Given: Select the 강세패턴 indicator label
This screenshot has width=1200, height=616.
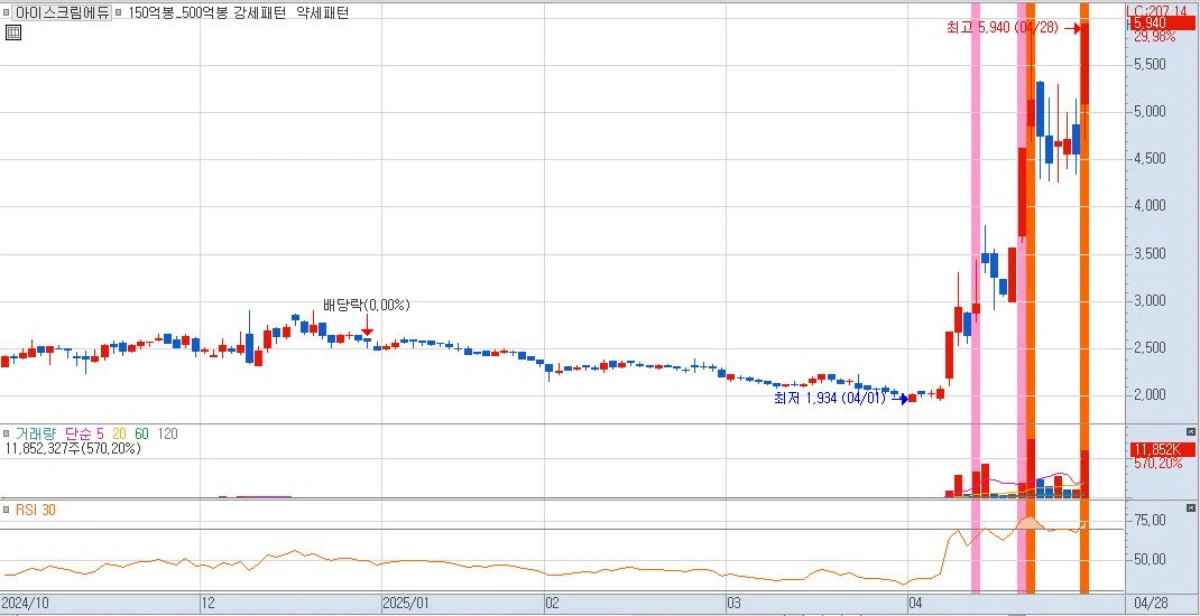Looking at the screenshot, I should [261, 13].
